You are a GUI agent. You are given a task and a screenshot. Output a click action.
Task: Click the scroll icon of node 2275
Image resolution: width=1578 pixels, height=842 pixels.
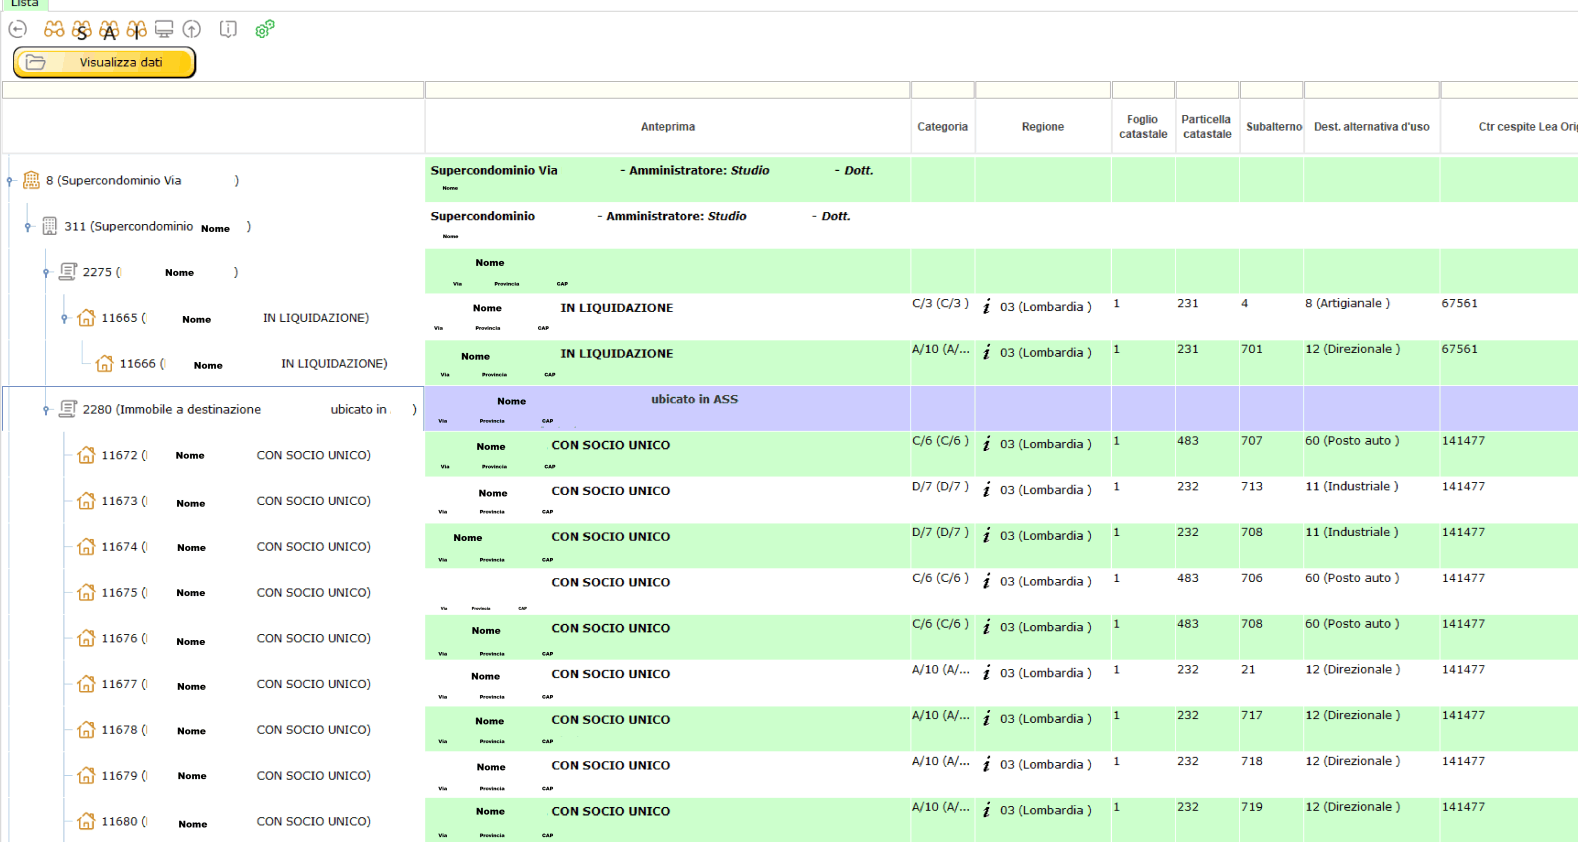click(x=68, y=271)
